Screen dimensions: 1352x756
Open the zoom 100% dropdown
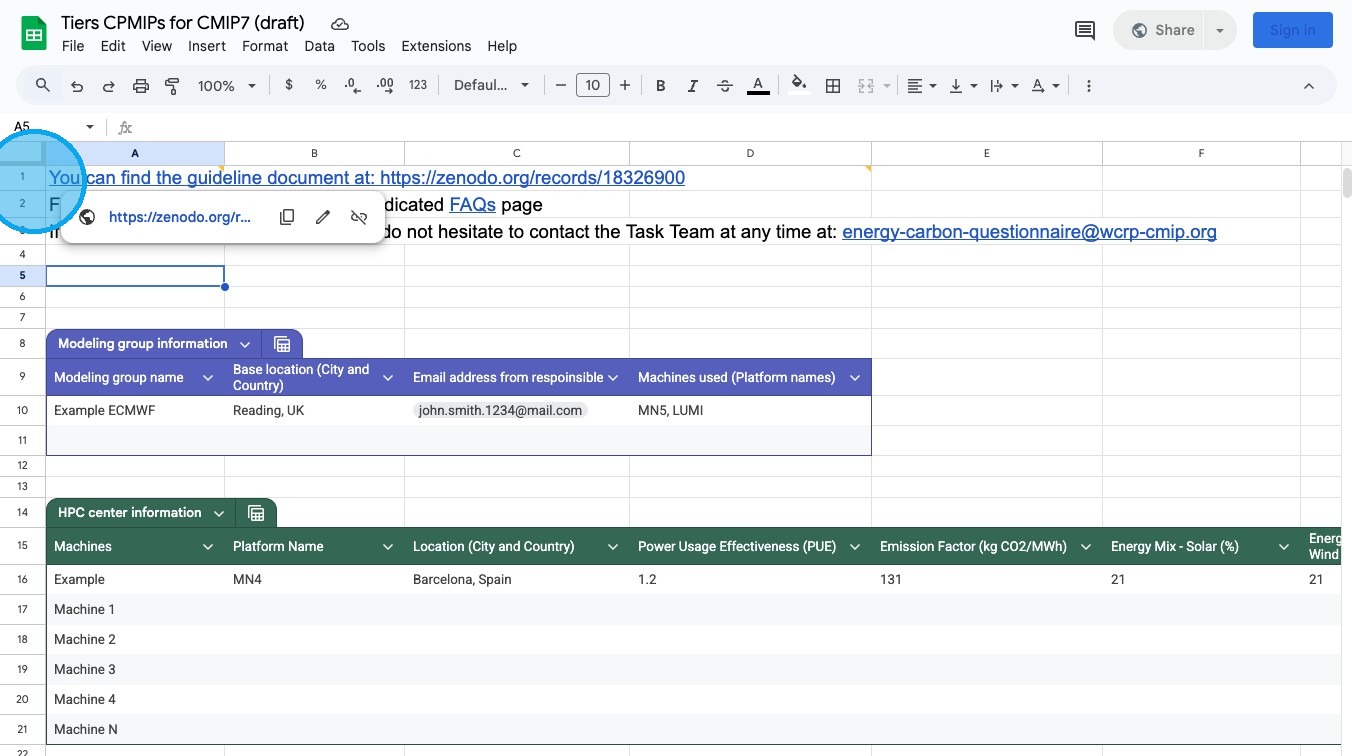227,86
